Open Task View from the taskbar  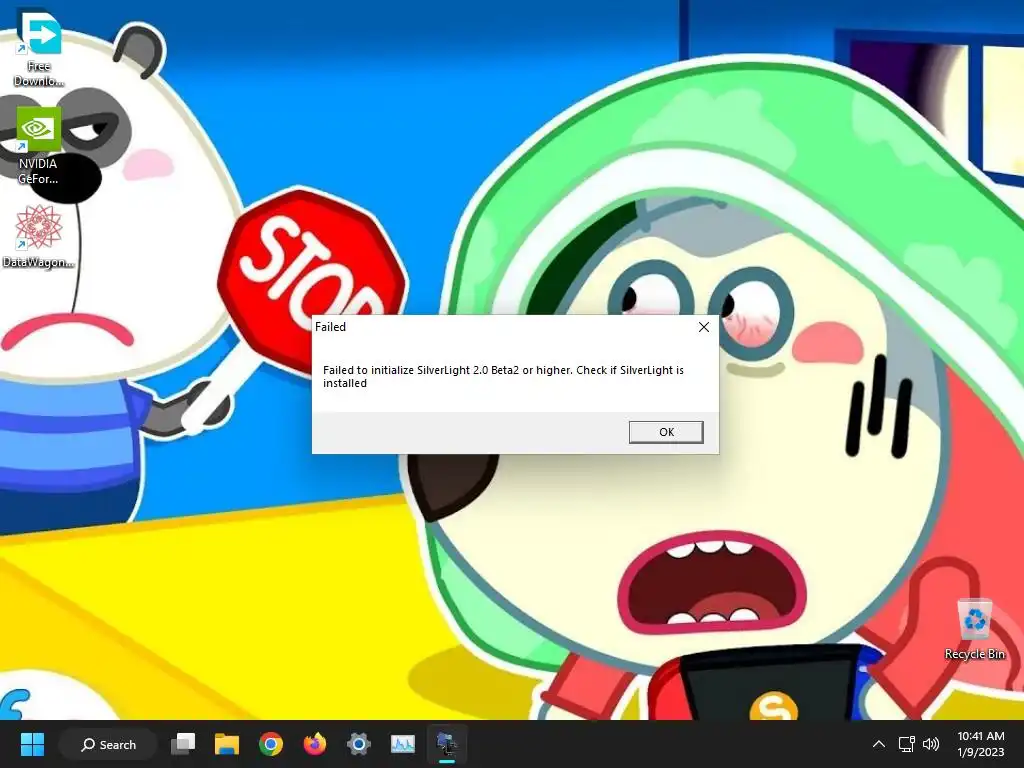click(183, 744)
